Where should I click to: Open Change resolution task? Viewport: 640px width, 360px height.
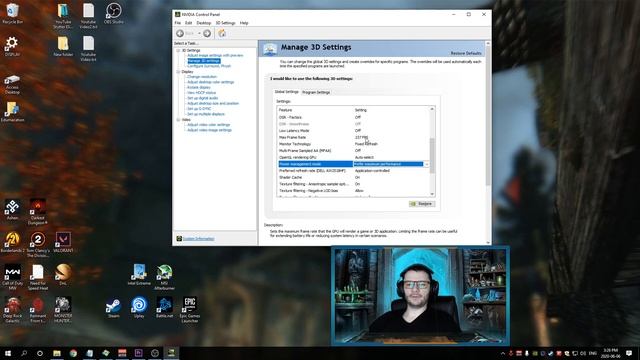pos(202,77)
